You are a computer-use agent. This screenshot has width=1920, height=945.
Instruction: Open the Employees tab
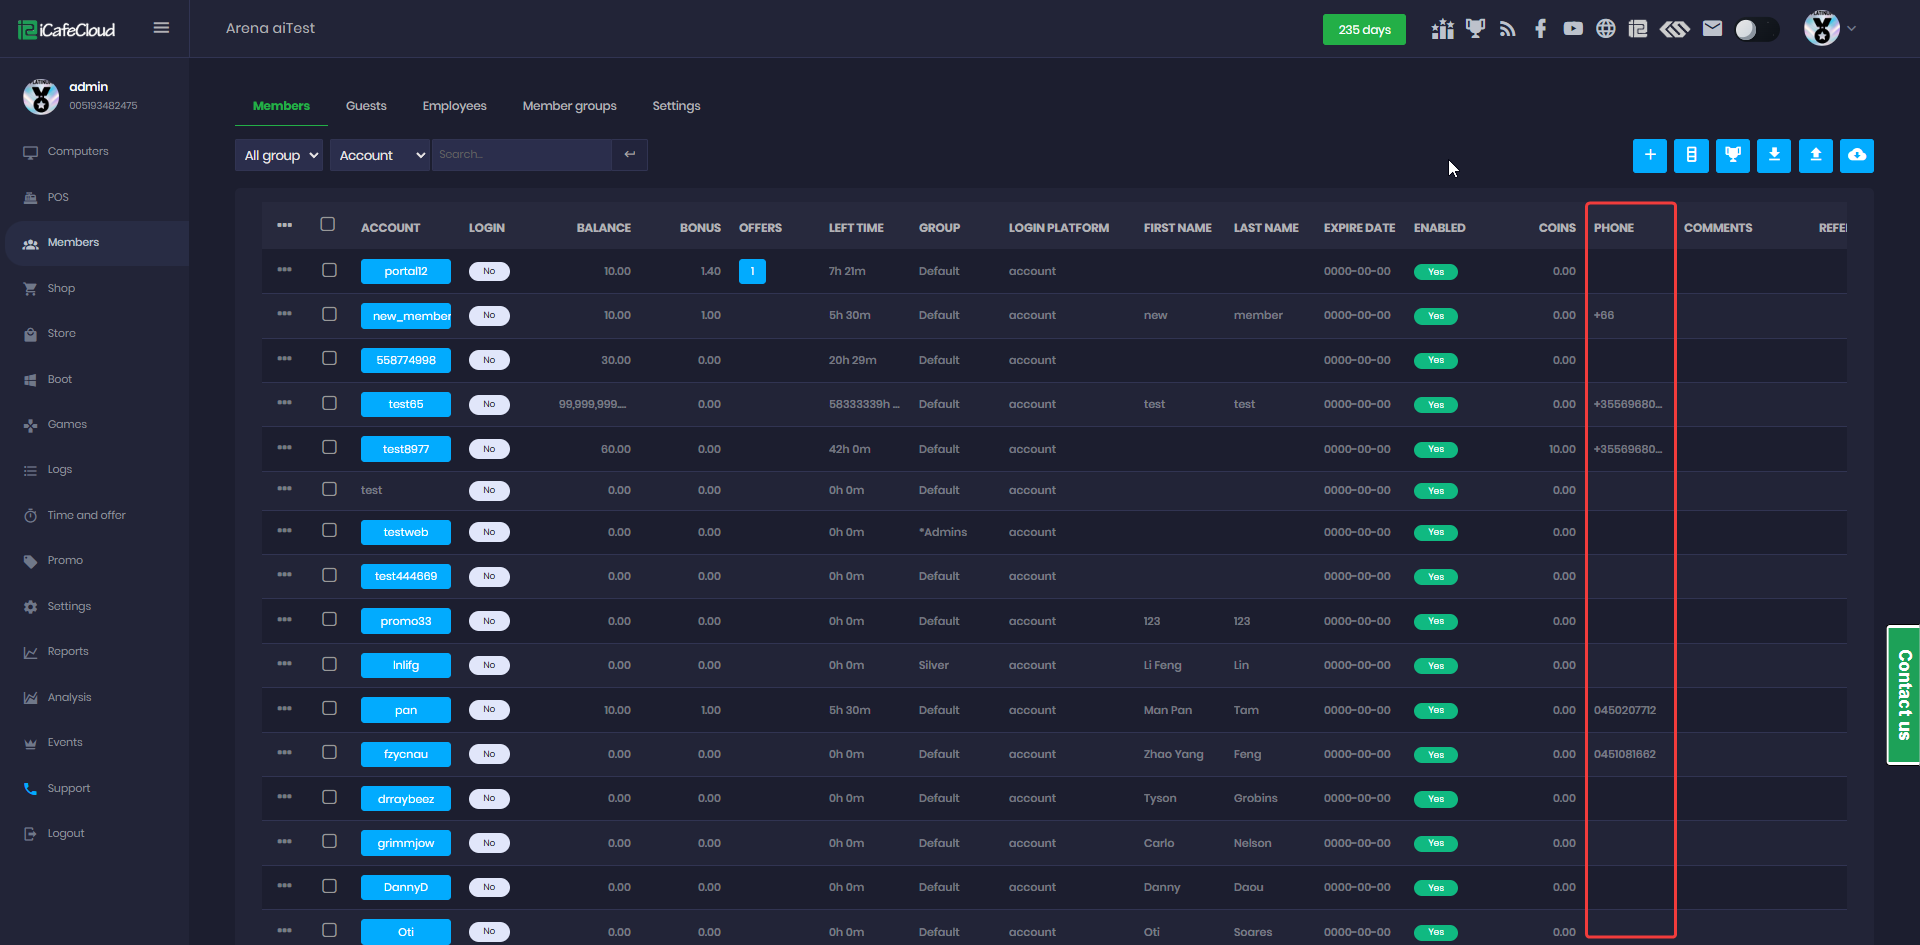coord(454,106)
